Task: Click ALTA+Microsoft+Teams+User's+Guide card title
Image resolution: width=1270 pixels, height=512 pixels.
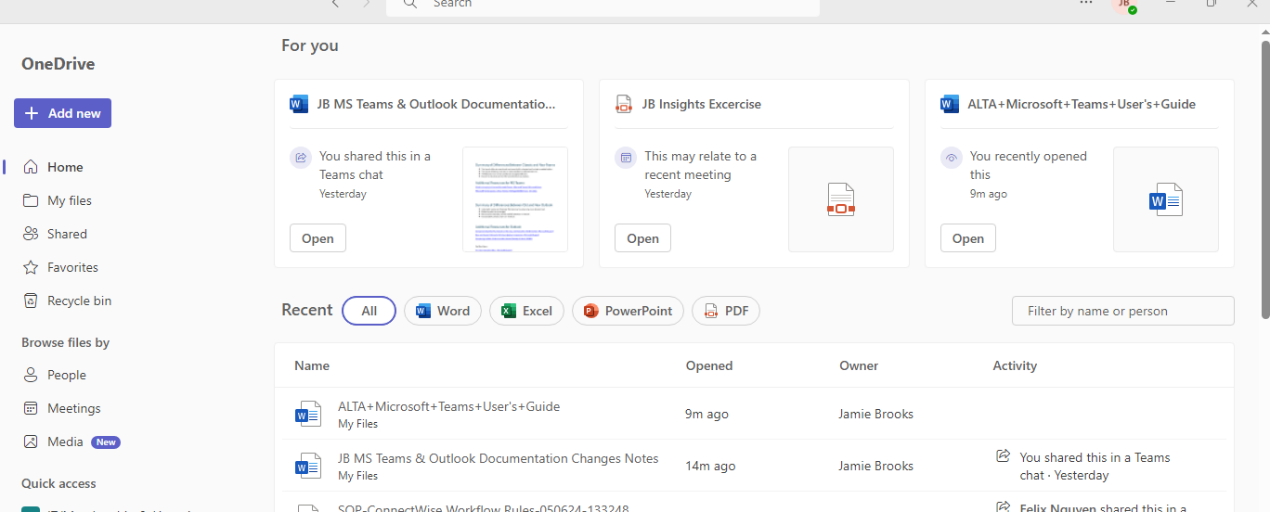Action: pyautogui.click(x=1081, y=104)
